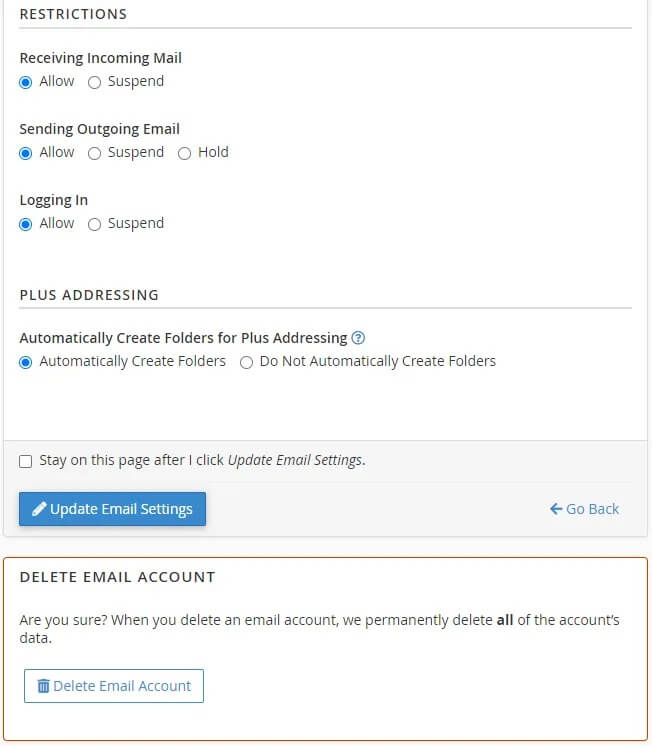Allow Sending Outgoing Email
Viewport: 652px width, 746px height.
click(x=26, y=153)
